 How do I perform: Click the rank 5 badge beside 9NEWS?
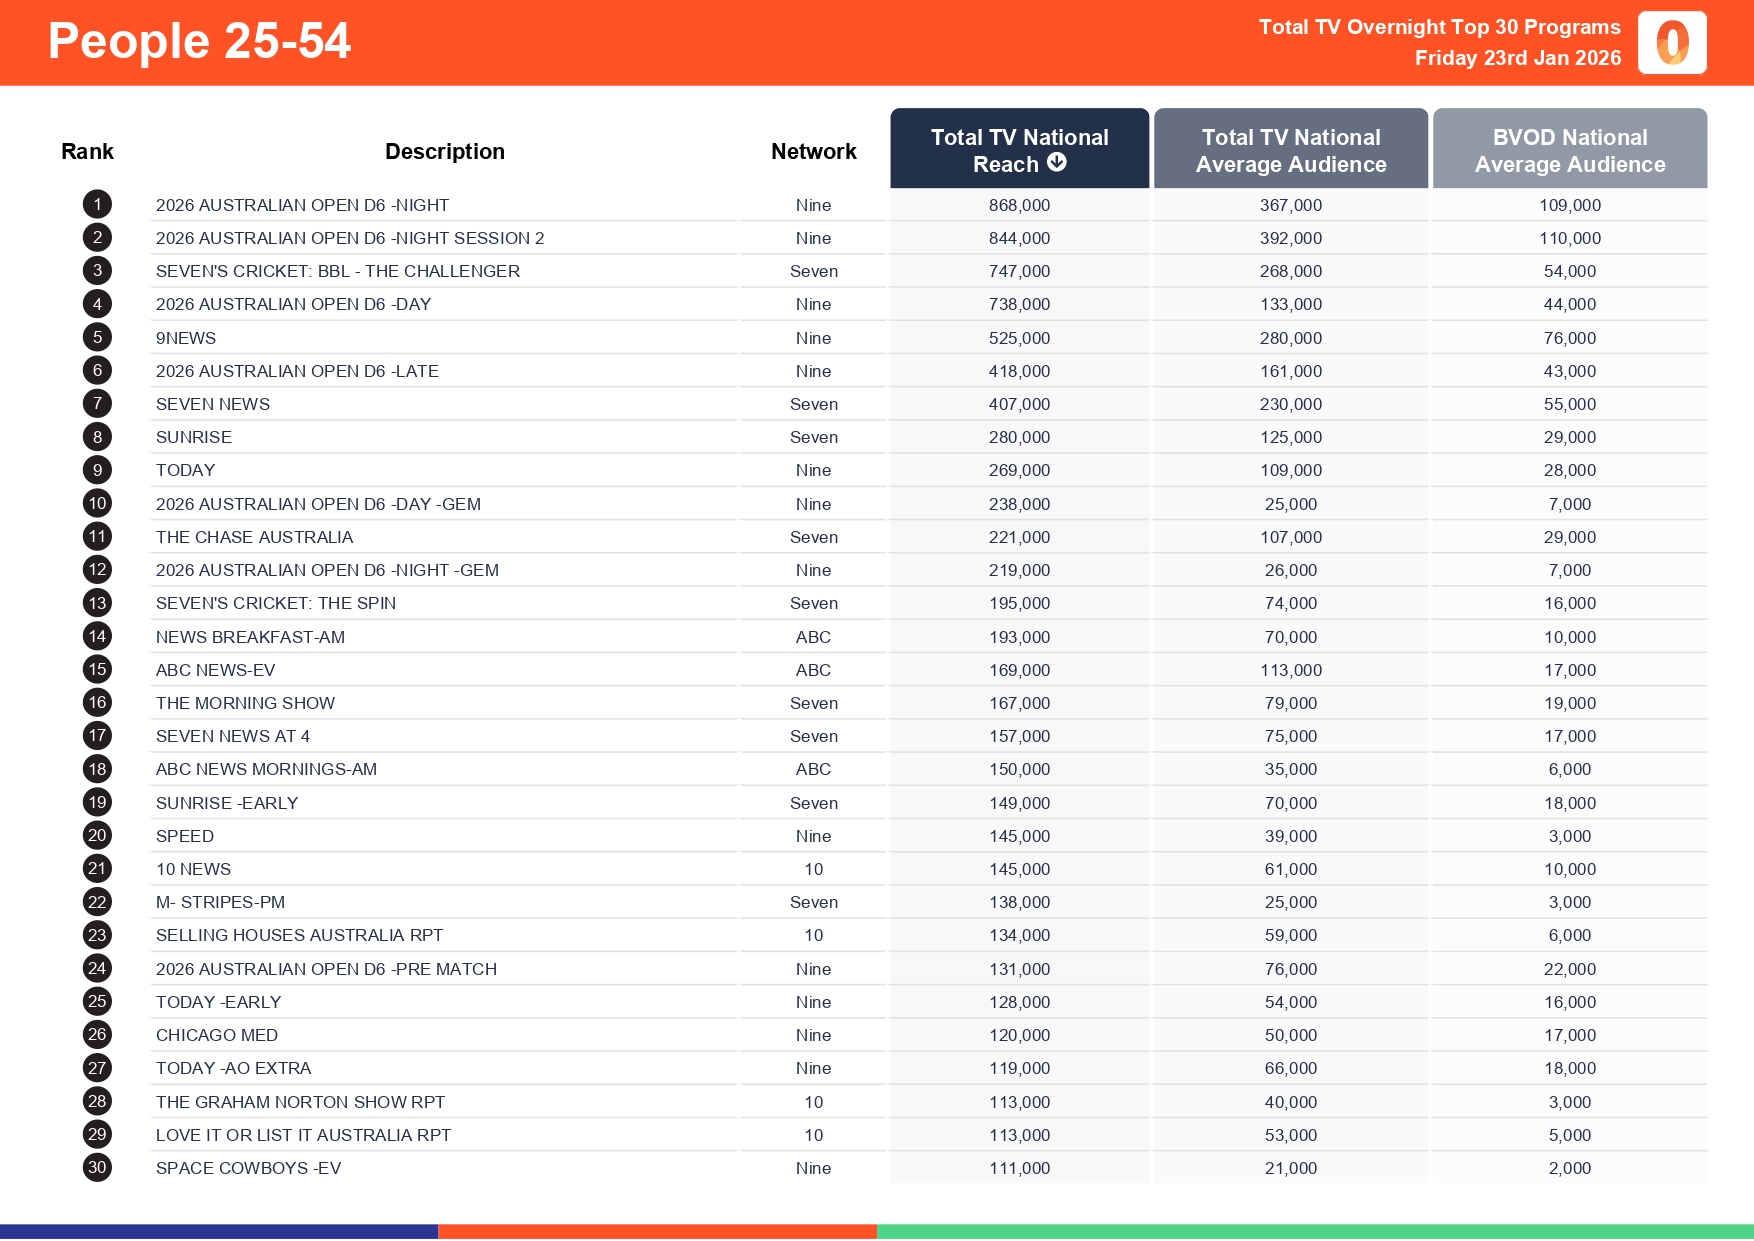pos(96,337)
